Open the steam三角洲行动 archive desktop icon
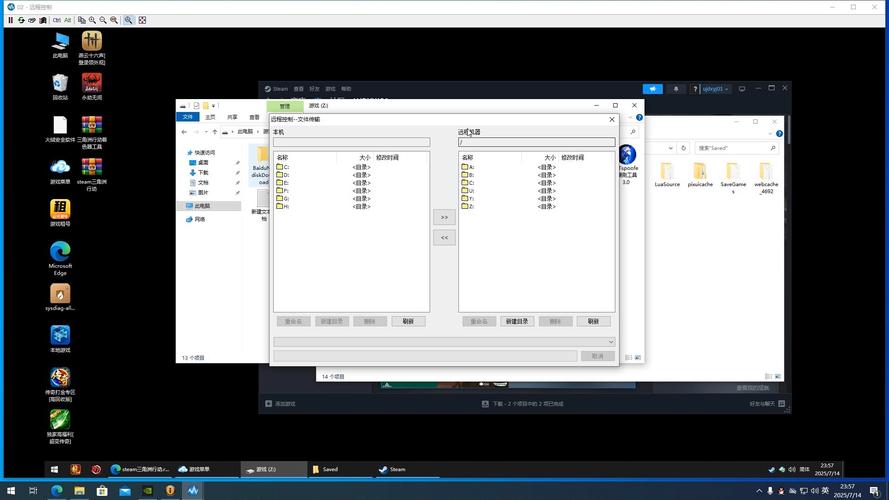 pos(91,174)
